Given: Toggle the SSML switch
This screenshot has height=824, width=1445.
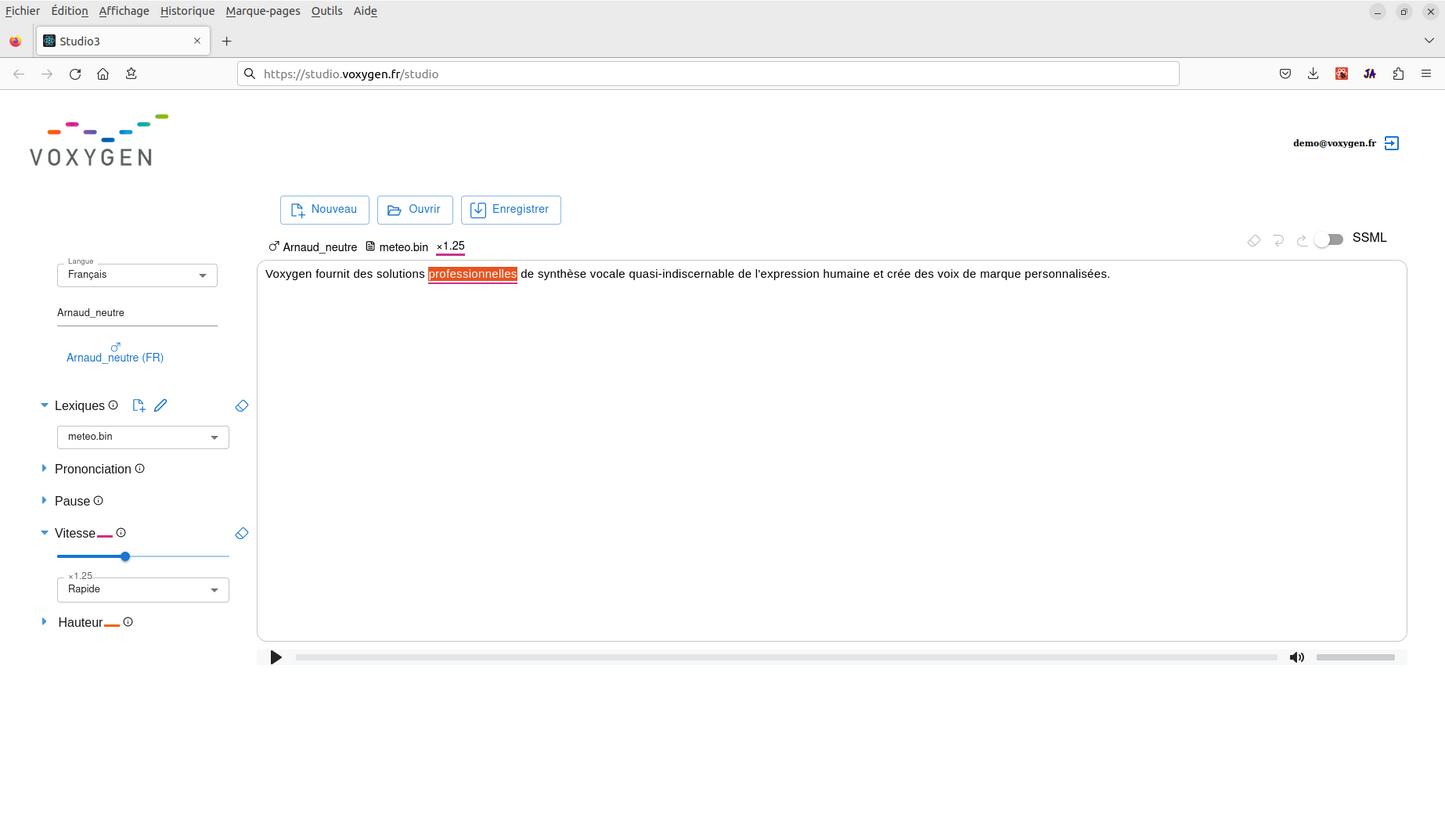Looking at the screenshot, I should tap(1328, 239).
